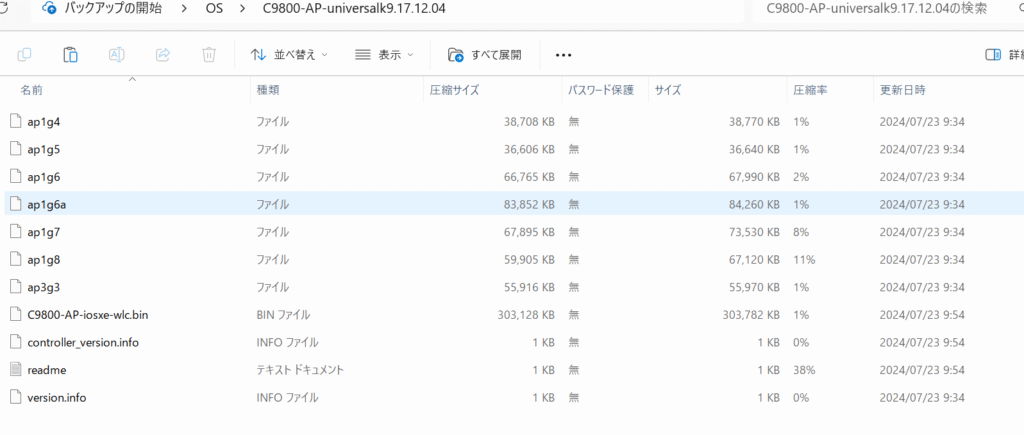1024x435 pixels.
Task: Click the refresh arrow in the address bar
Action: point(3,8)
